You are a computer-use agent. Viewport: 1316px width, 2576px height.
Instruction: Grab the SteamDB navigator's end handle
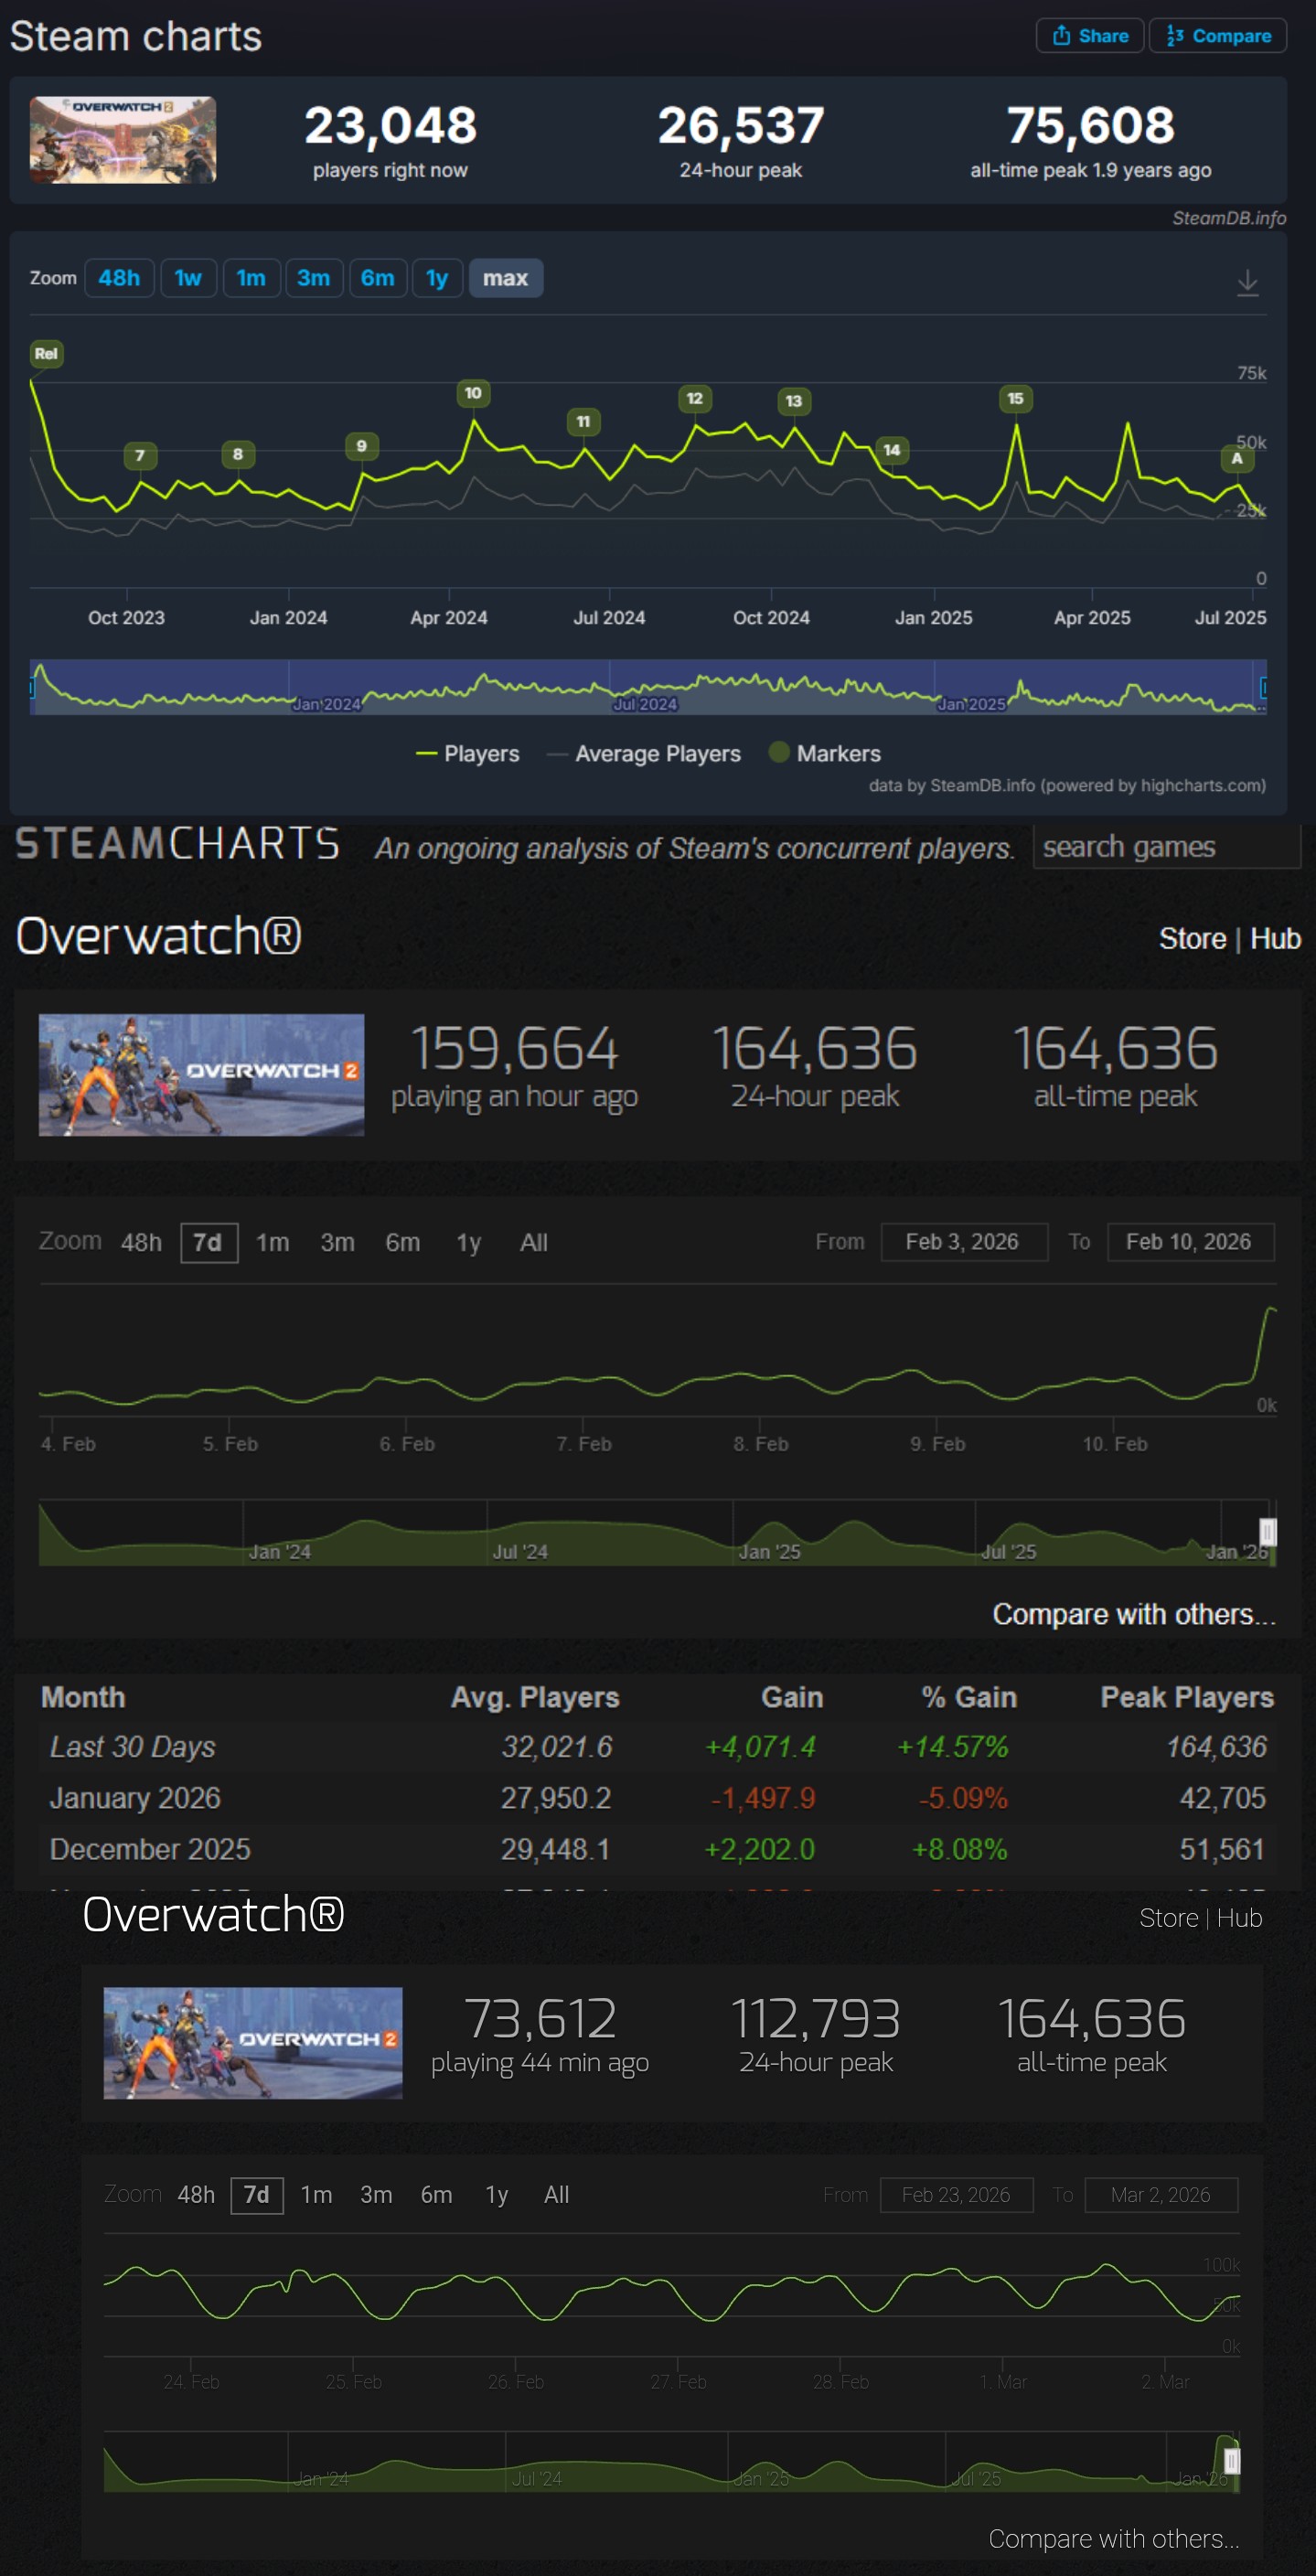coord(1264,687)
